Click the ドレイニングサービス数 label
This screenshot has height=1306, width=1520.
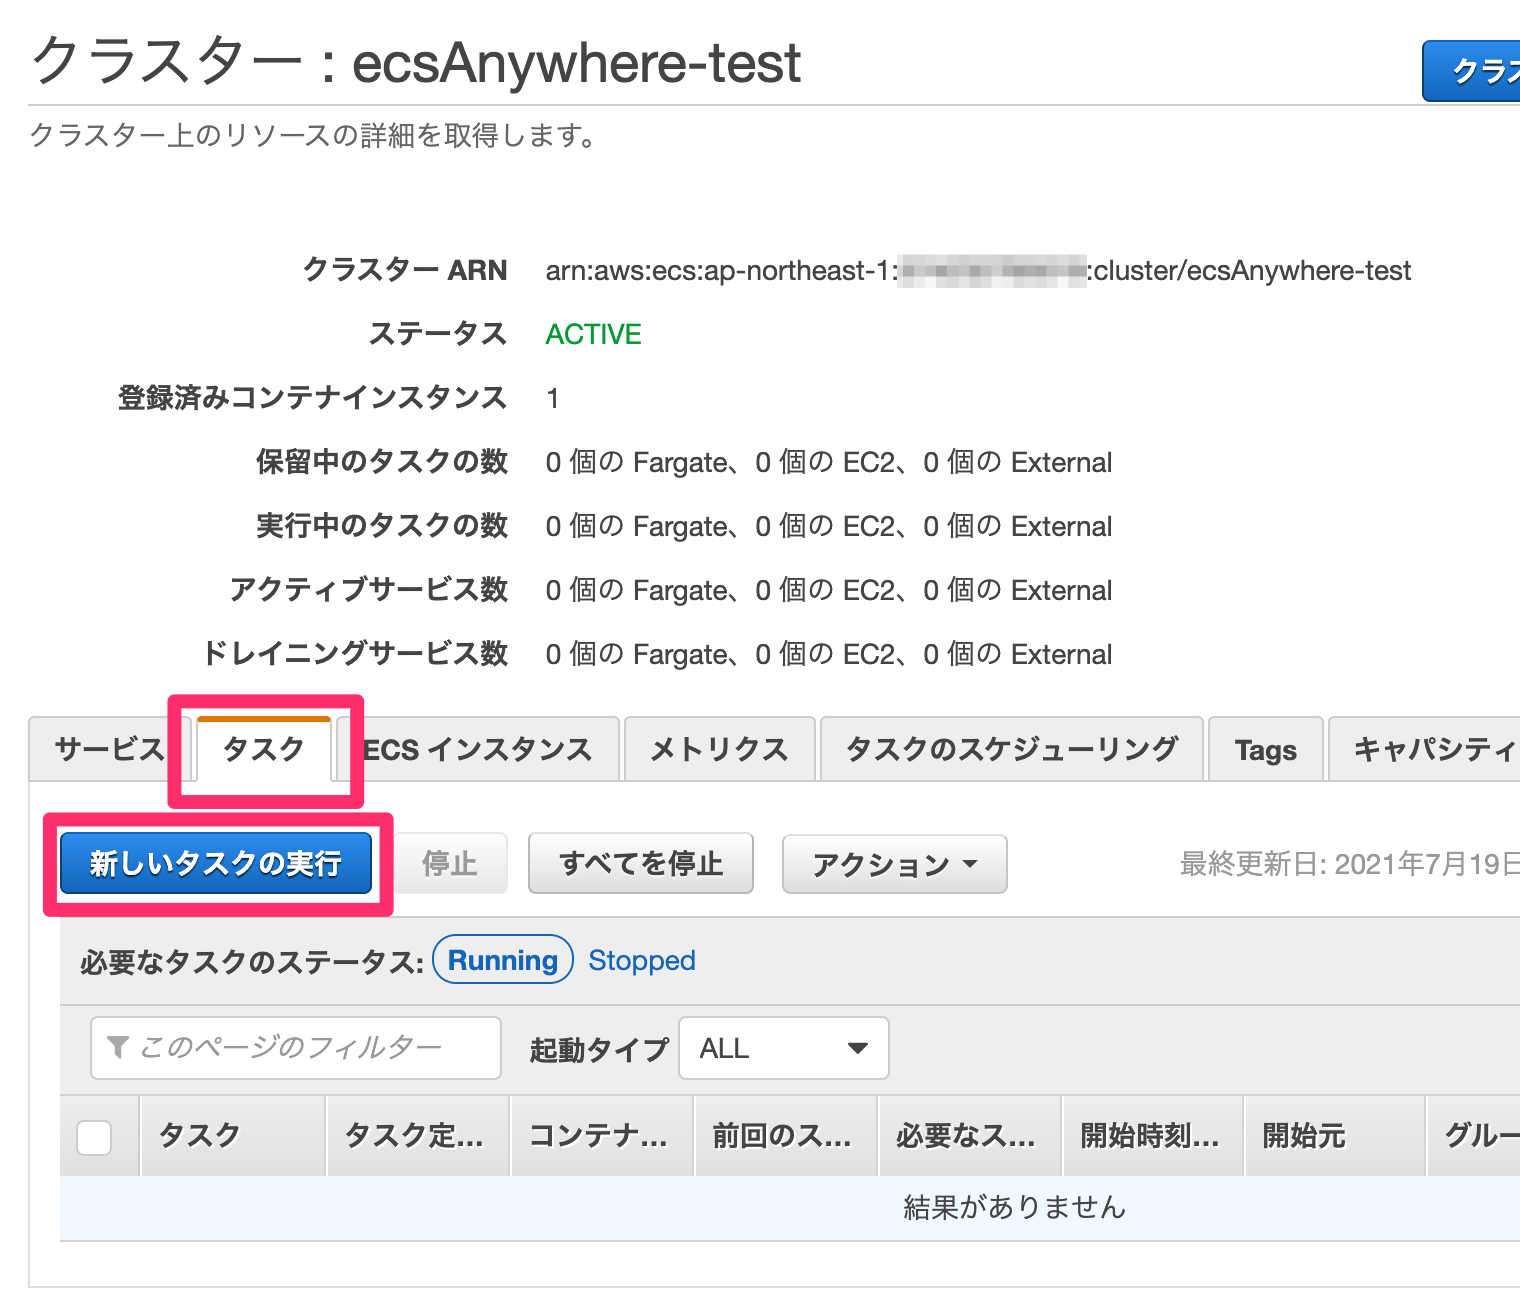point(355,654)
